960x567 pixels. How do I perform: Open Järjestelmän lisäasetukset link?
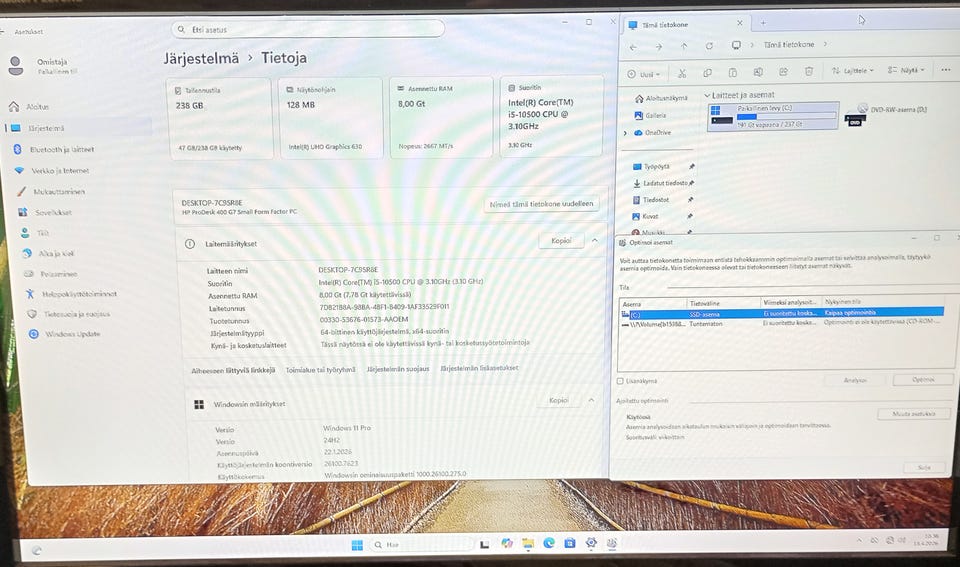[x=479, y=368]
